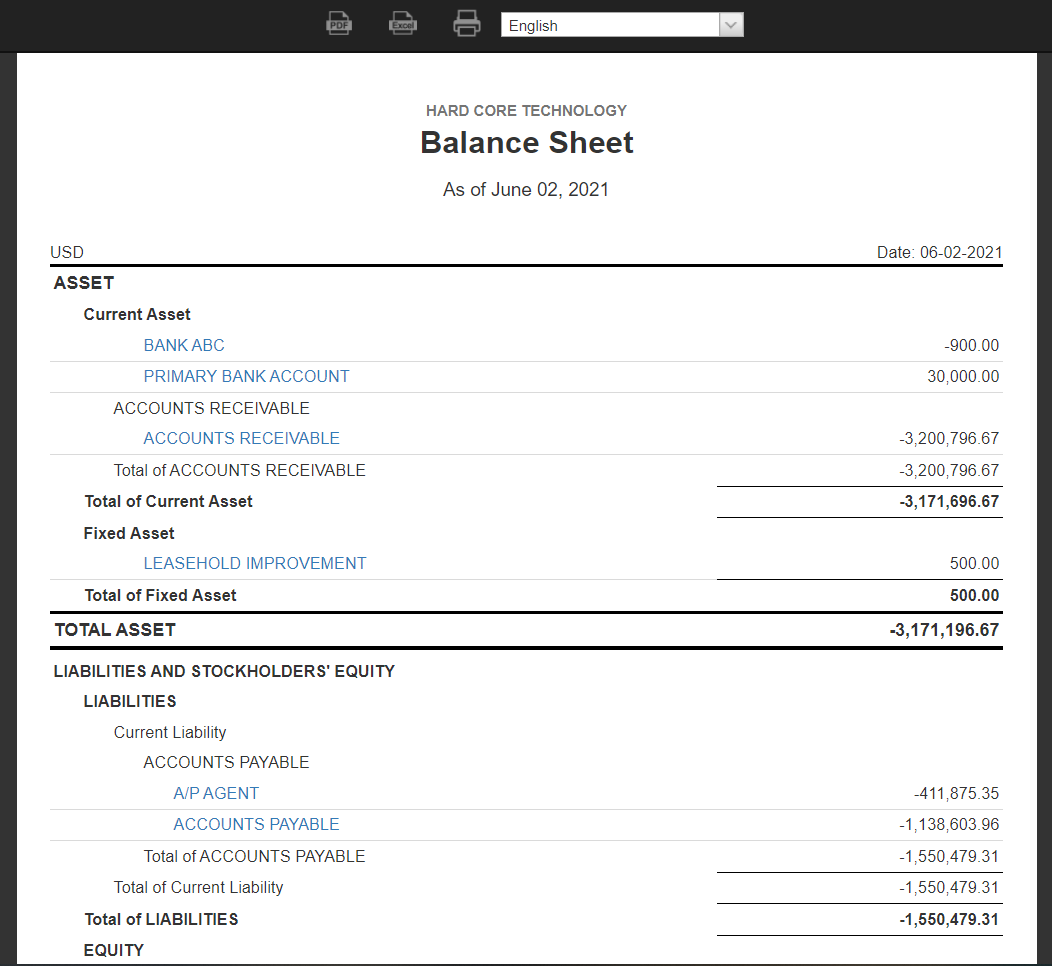Screen dimensions: 1052x966
Task: Export the balance sheet as PDF
Action: coord(340,24)
